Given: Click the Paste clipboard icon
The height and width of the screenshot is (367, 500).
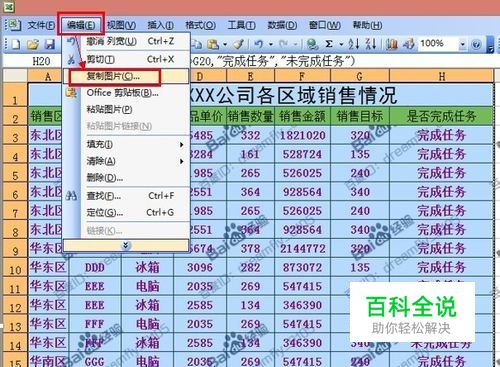Looking at the screenshot, I should point(213,44).
